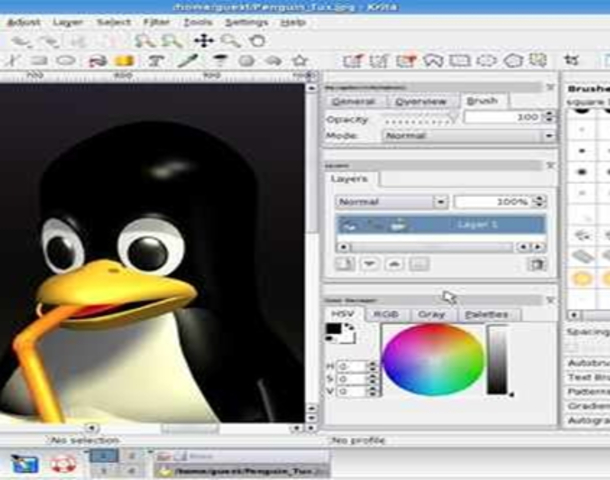
Task: Switch to the Overview tab
Action: (421, 102)
